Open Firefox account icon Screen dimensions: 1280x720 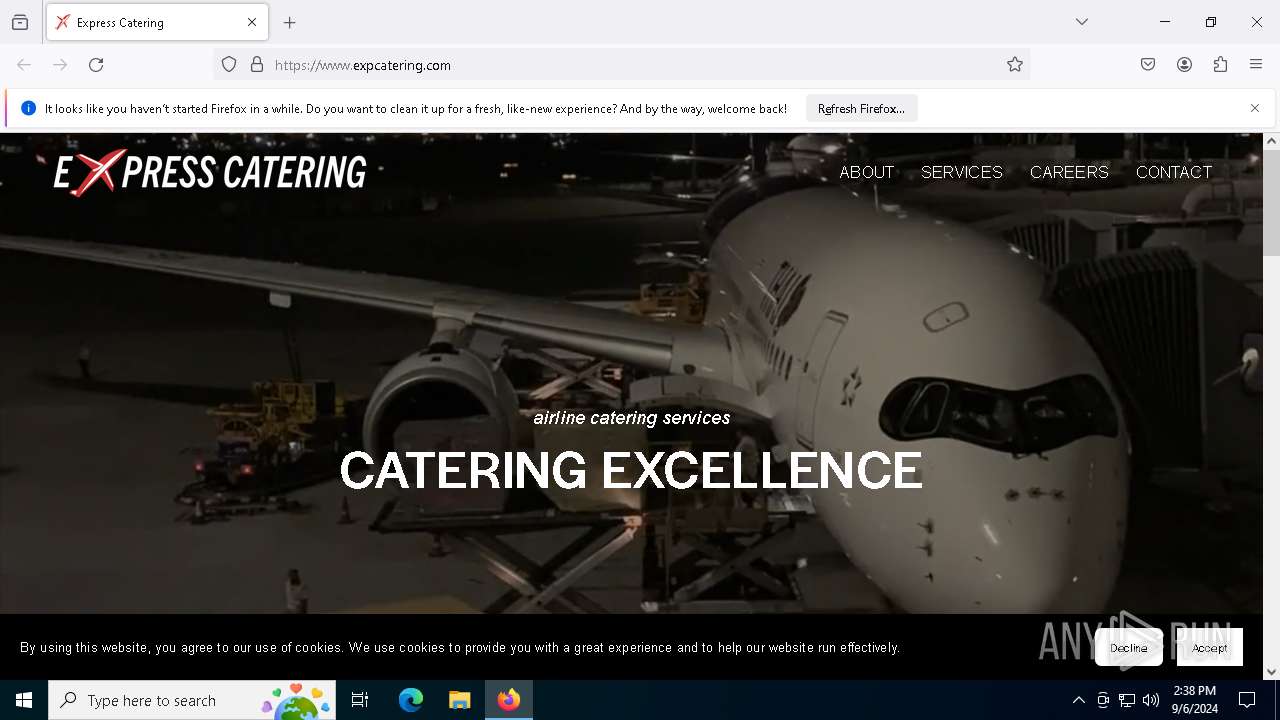(1184, 65)
